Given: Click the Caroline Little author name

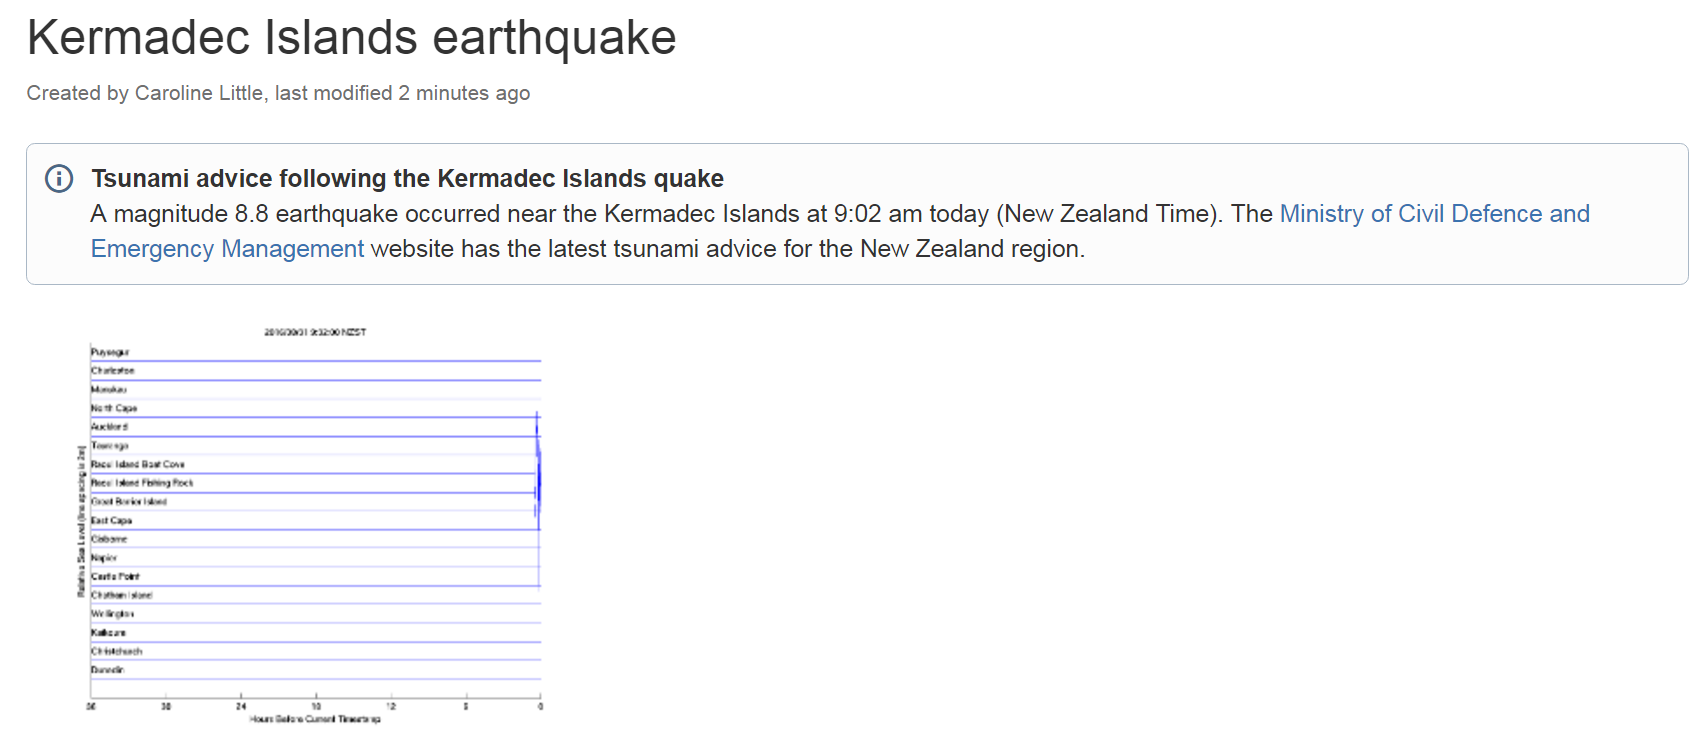Looking at the screenshot, I should (199, 93).
